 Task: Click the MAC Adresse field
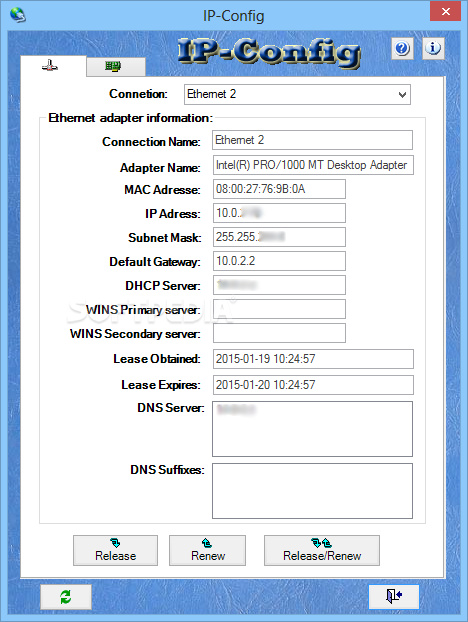[x=279, y=189]
